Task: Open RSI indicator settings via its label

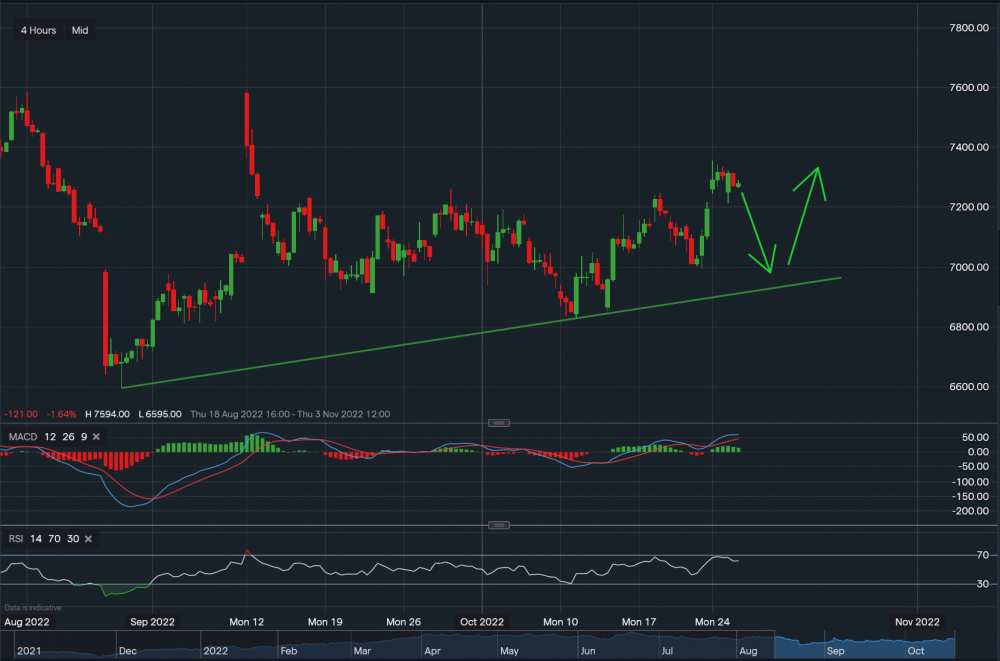Action: pyautogui.click(x=14, y=539)
